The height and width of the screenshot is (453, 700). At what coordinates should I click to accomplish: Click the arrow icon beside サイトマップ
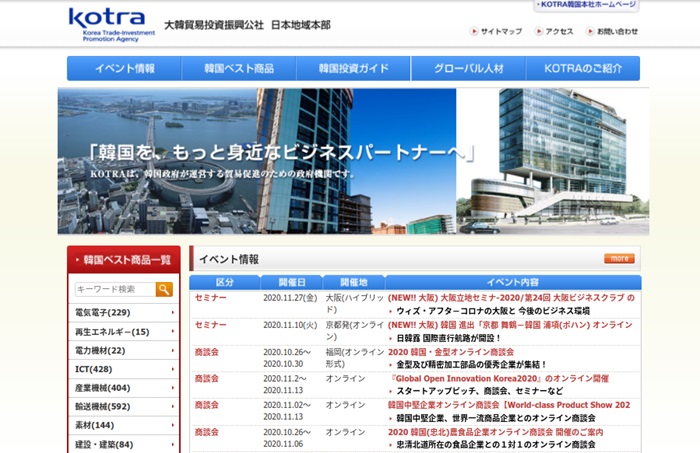[474, 31]
